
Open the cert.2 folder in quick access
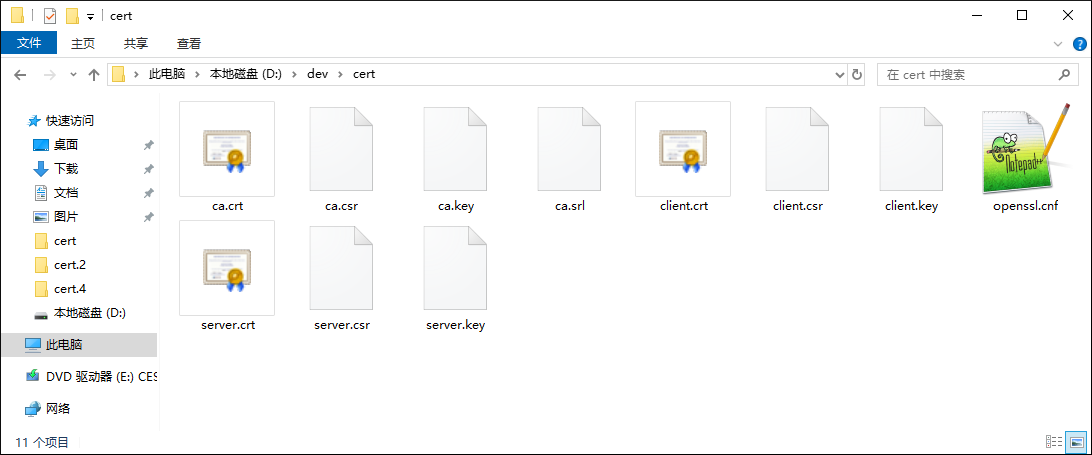pyautogui.click(x=70, y=265)
